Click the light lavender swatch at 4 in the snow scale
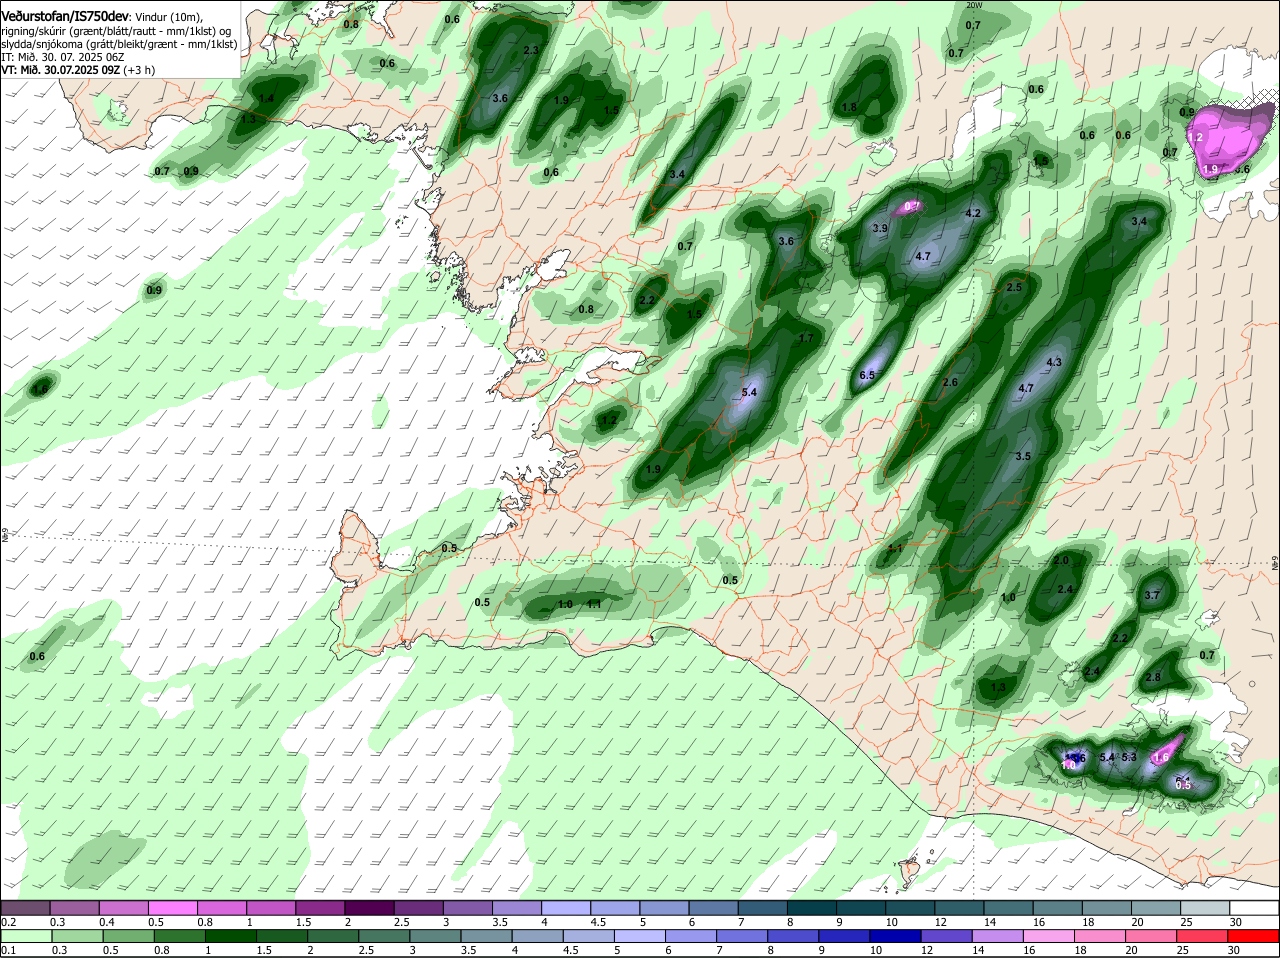 point(568,908)
